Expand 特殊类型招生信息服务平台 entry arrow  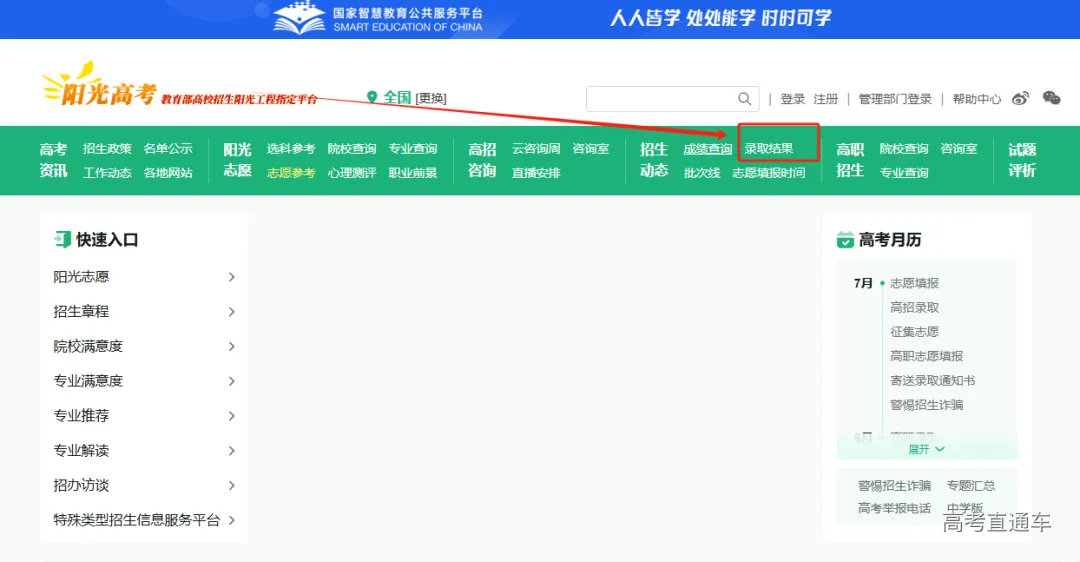tap(231, 520)
